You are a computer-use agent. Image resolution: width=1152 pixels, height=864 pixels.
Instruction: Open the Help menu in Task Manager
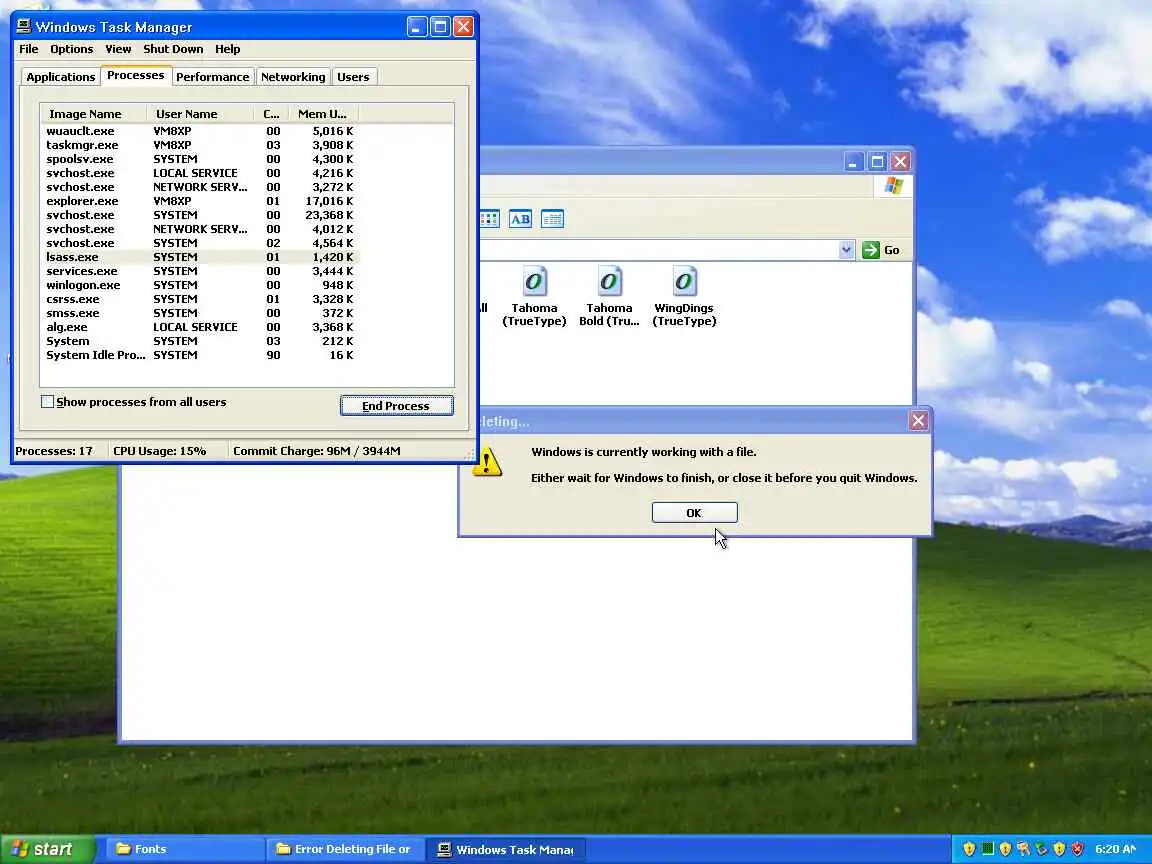tap(228, 49)
